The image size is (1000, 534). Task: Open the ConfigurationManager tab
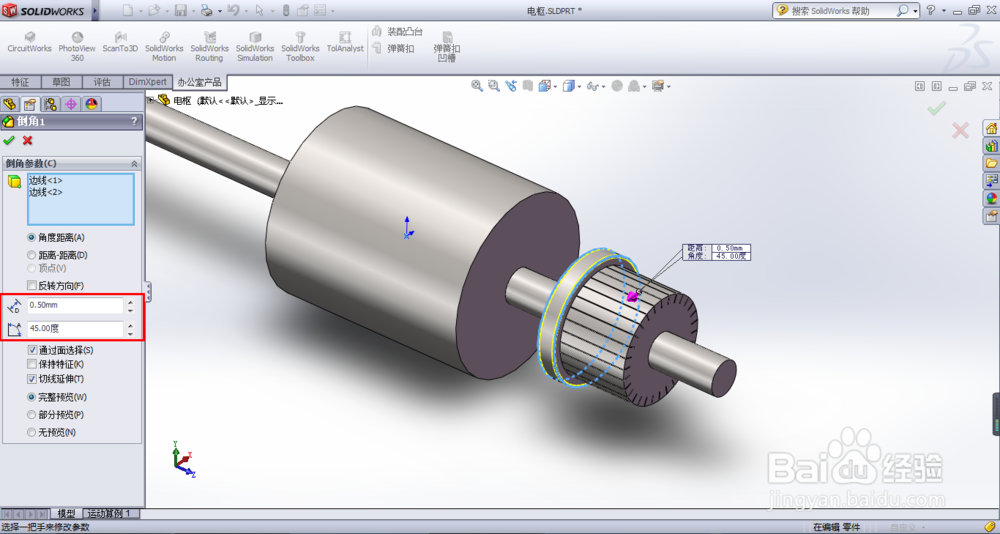(50, 104)
